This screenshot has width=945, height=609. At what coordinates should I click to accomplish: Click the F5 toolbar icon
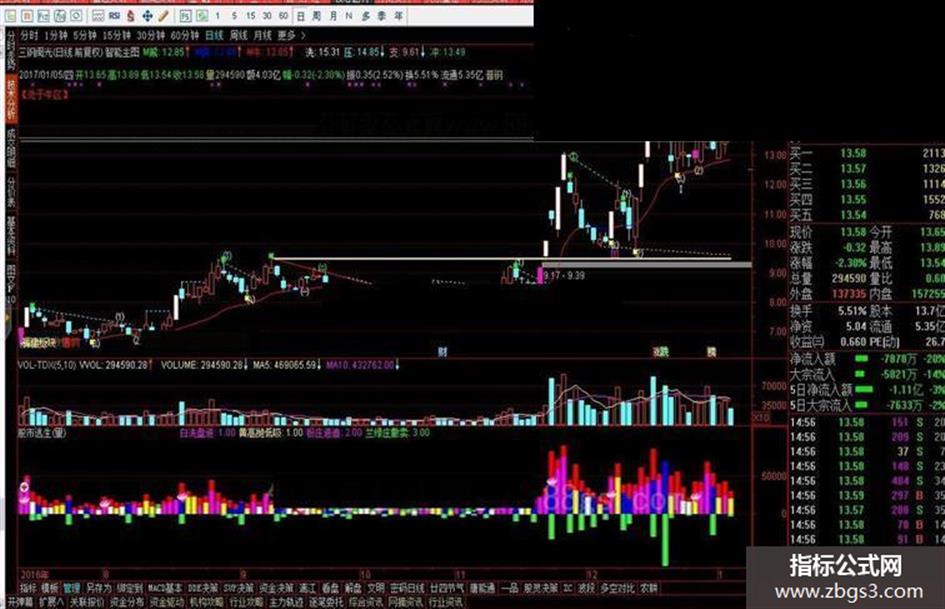pos(186,16)
